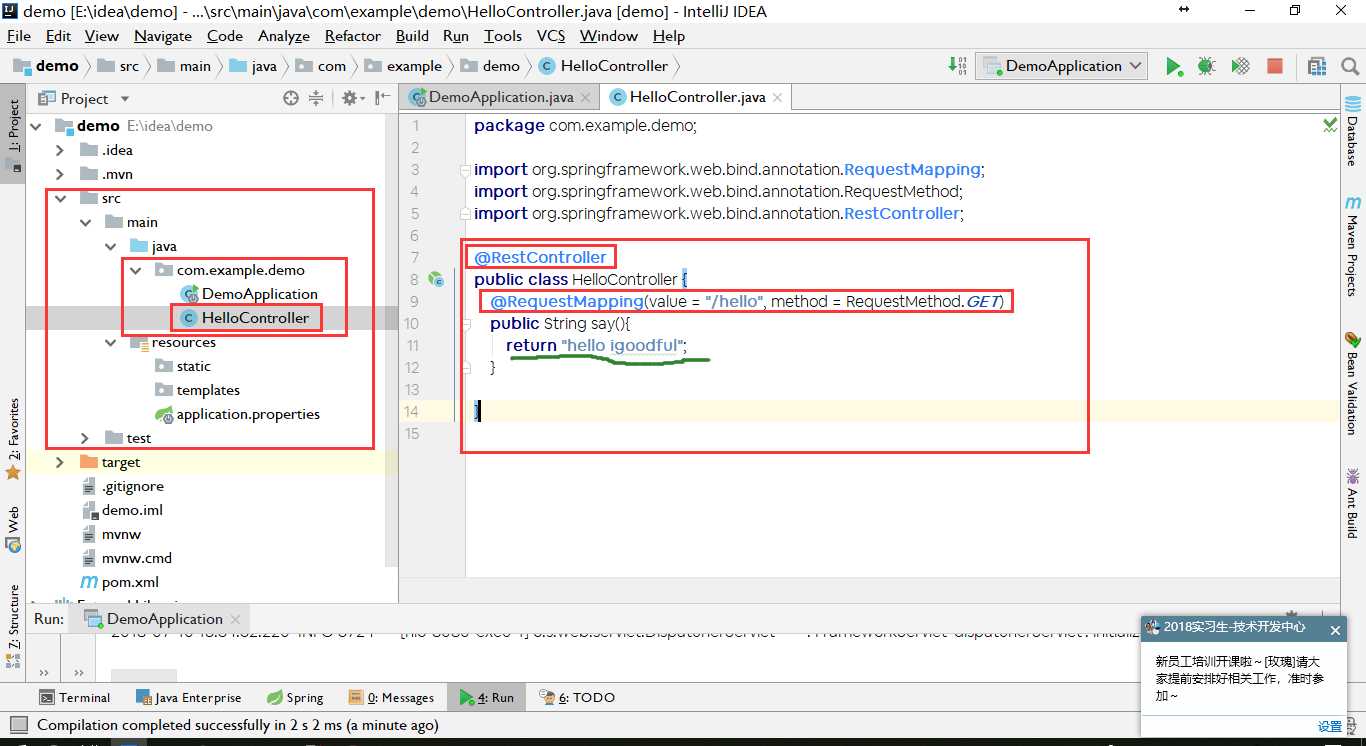Hide the Project tool window panel
This screenshot has height=746, width=1366.
point(382,98)
